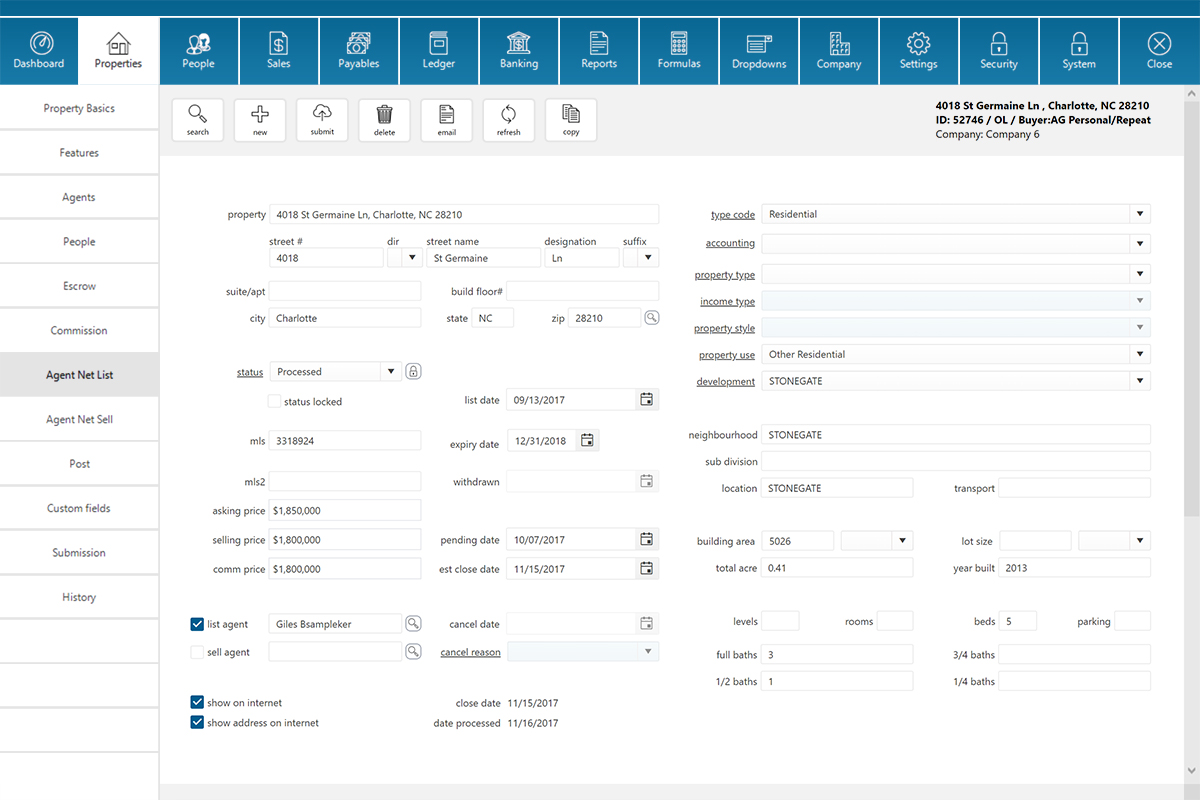Click the email document icon
The width and height of the screenshot is (1200, 800).
click(x=446, y=119)
